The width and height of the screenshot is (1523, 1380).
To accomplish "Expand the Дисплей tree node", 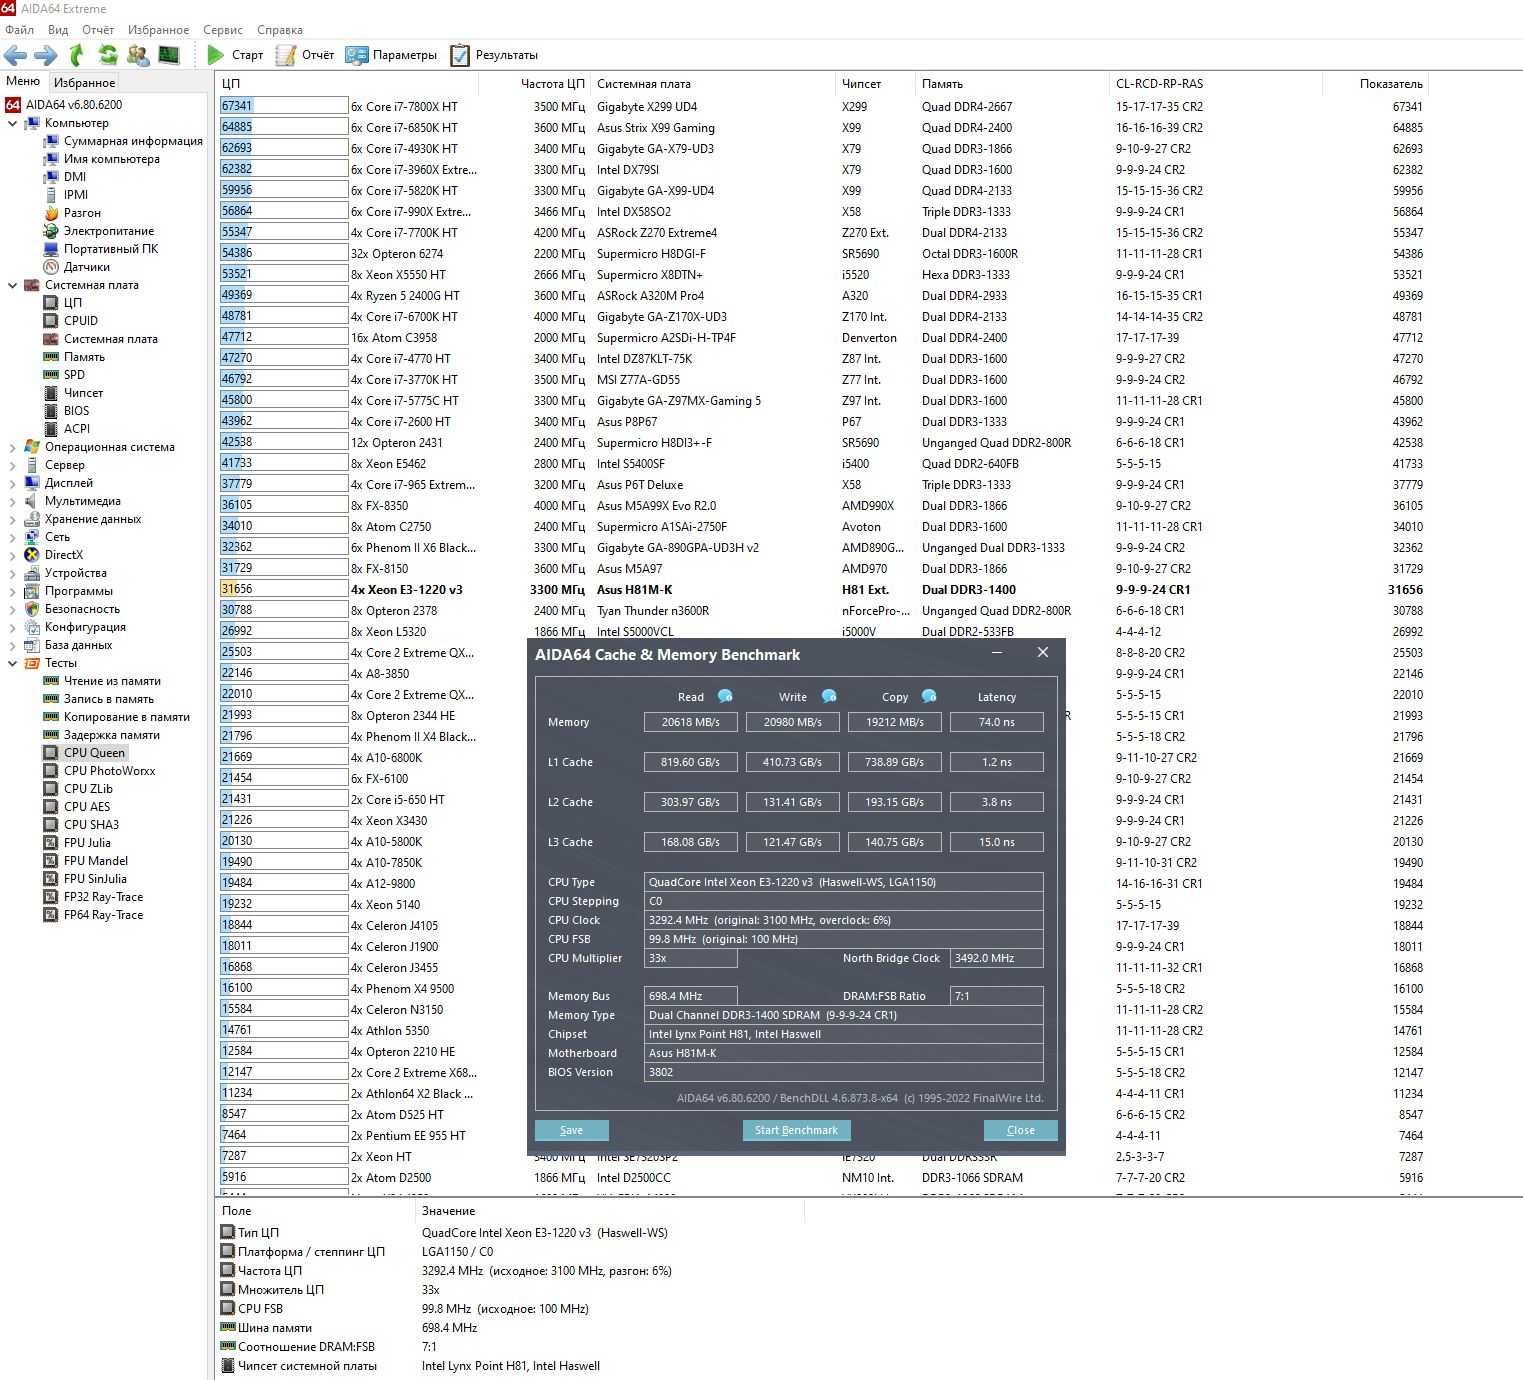I will click(12, 483).
